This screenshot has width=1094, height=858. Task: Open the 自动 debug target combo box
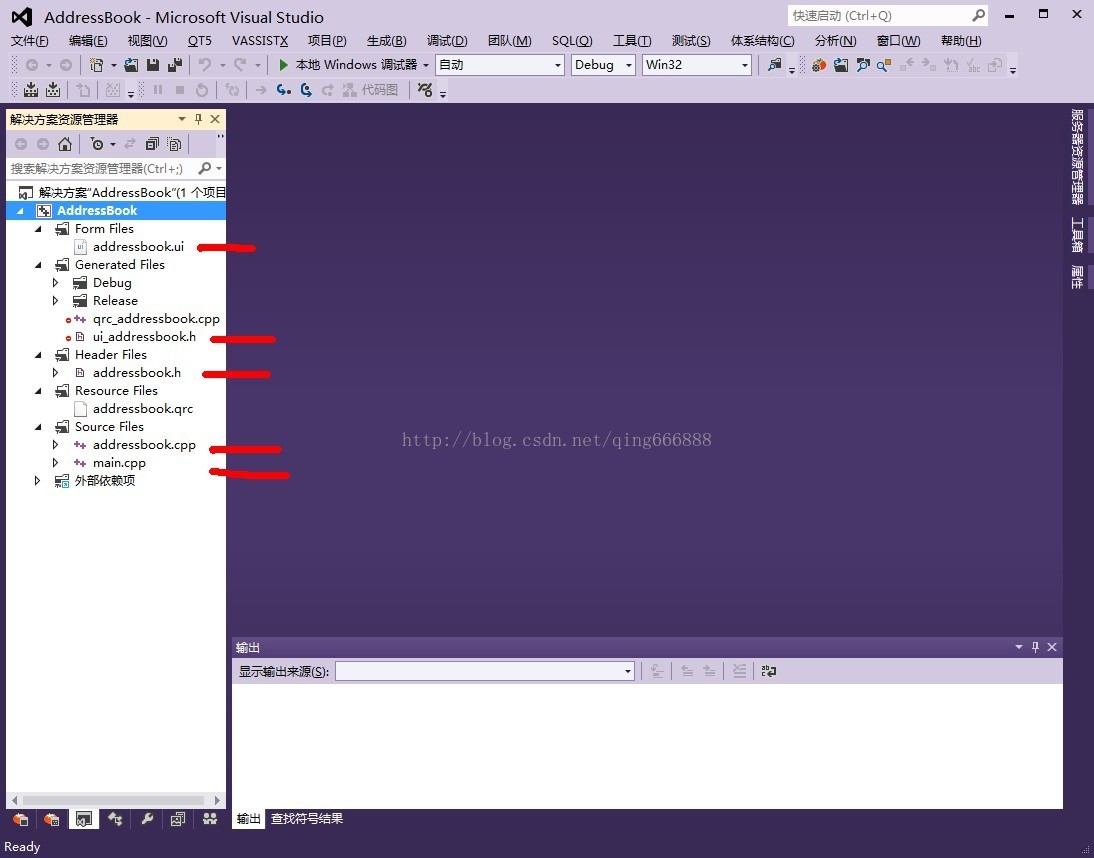(500, 65)
